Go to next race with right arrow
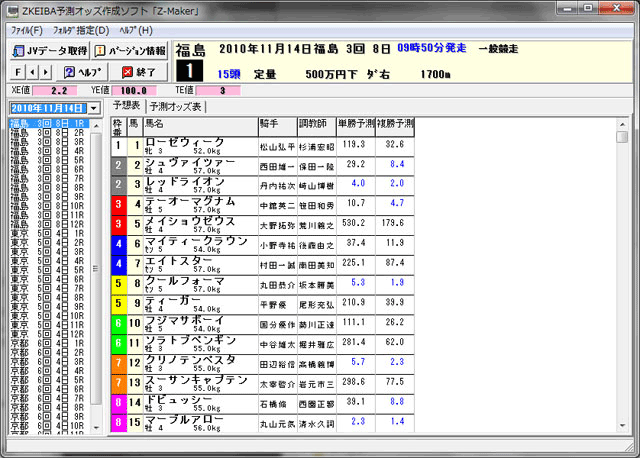Screen dimensions: 640x458 pyautogui.click(x=46, y=73)
